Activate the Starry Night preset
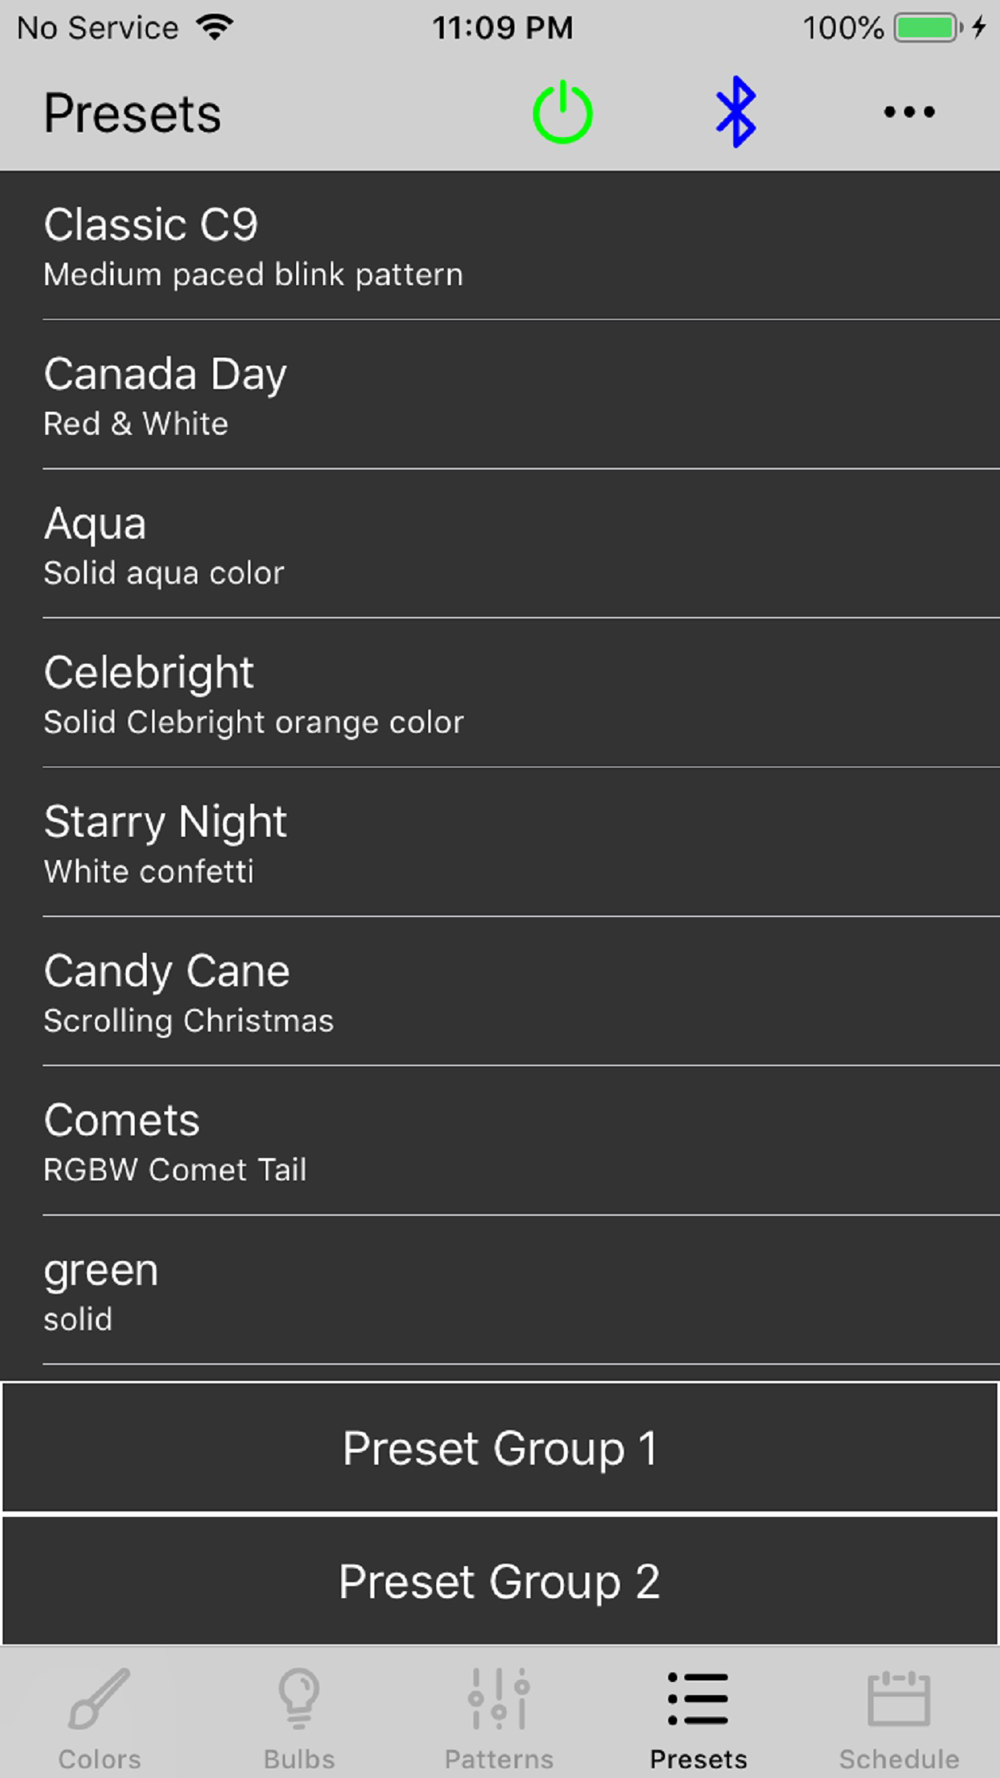Image resolution: width=1000 pixels, height=1778 pixels. (x=500, y=842)
